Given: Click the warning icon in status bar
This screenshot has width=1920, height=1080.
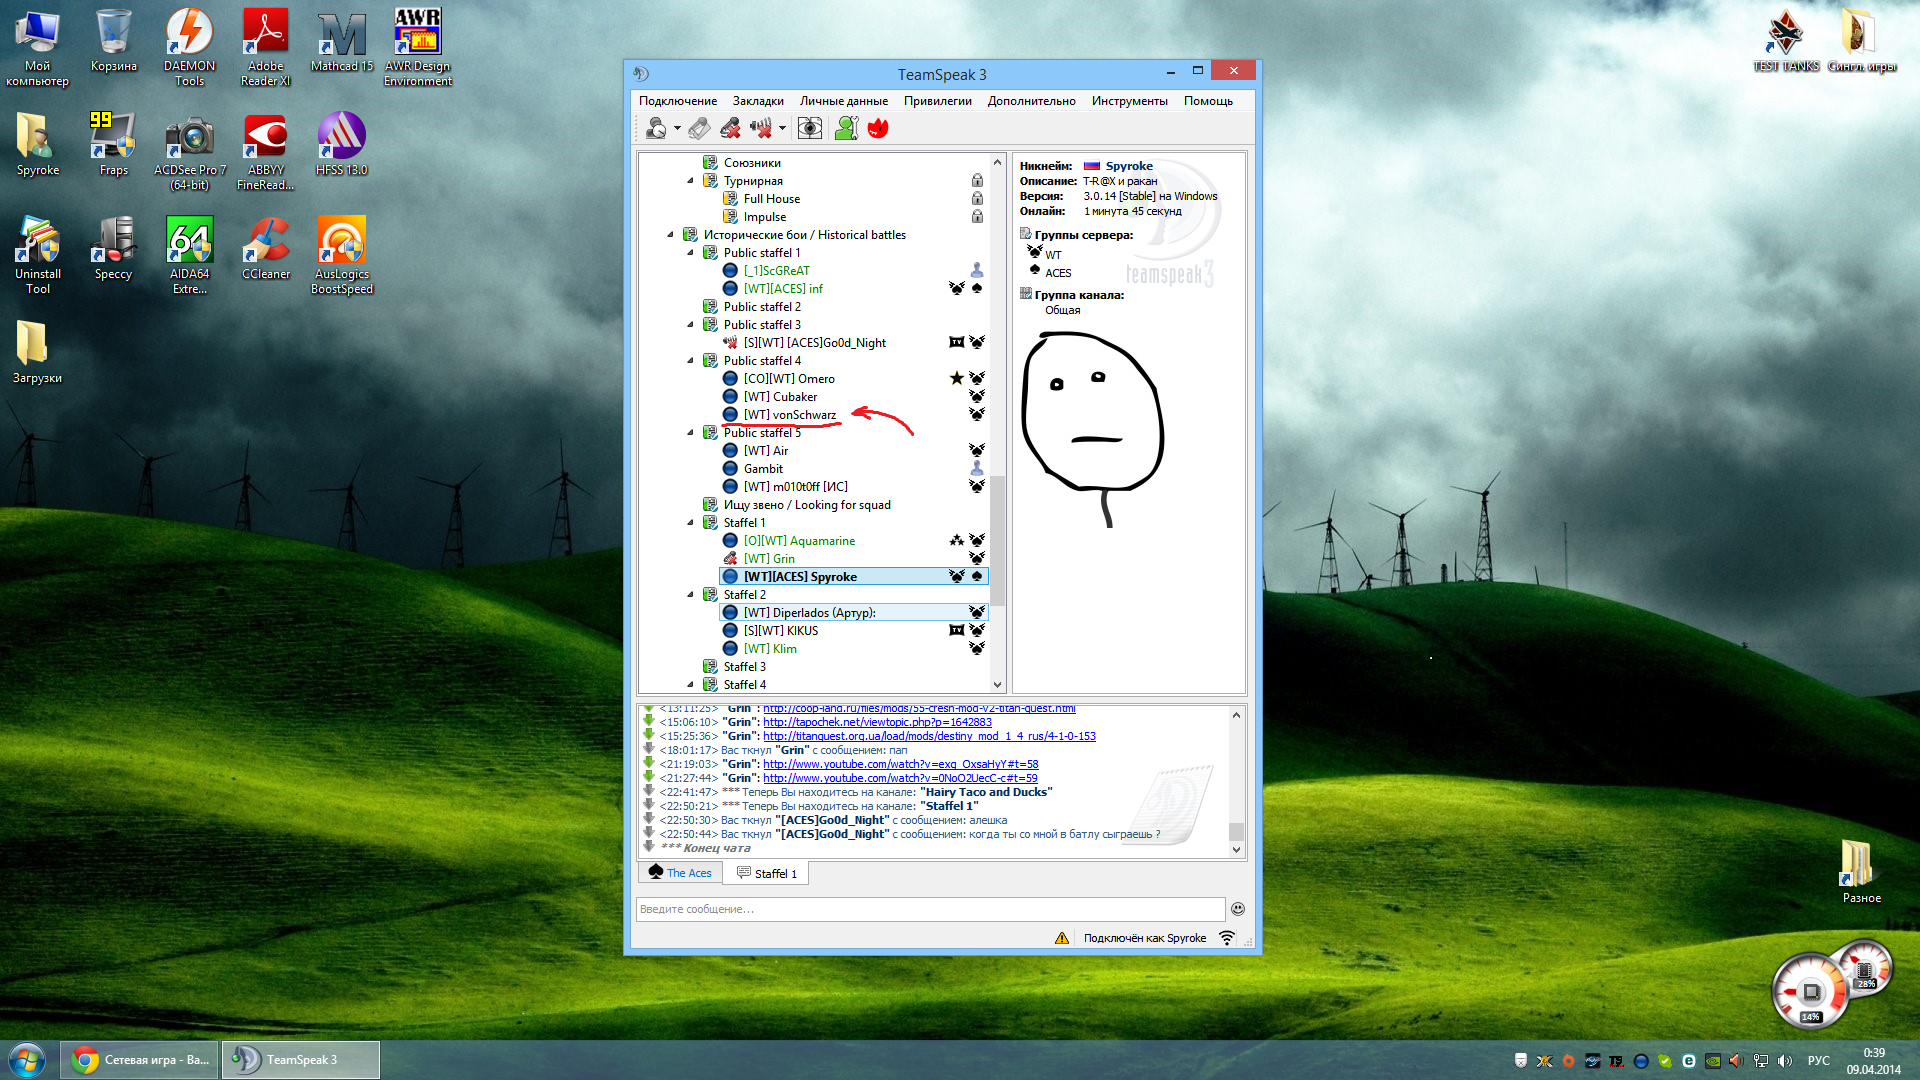Looking at the screenshot, I should coord(1062,938).
